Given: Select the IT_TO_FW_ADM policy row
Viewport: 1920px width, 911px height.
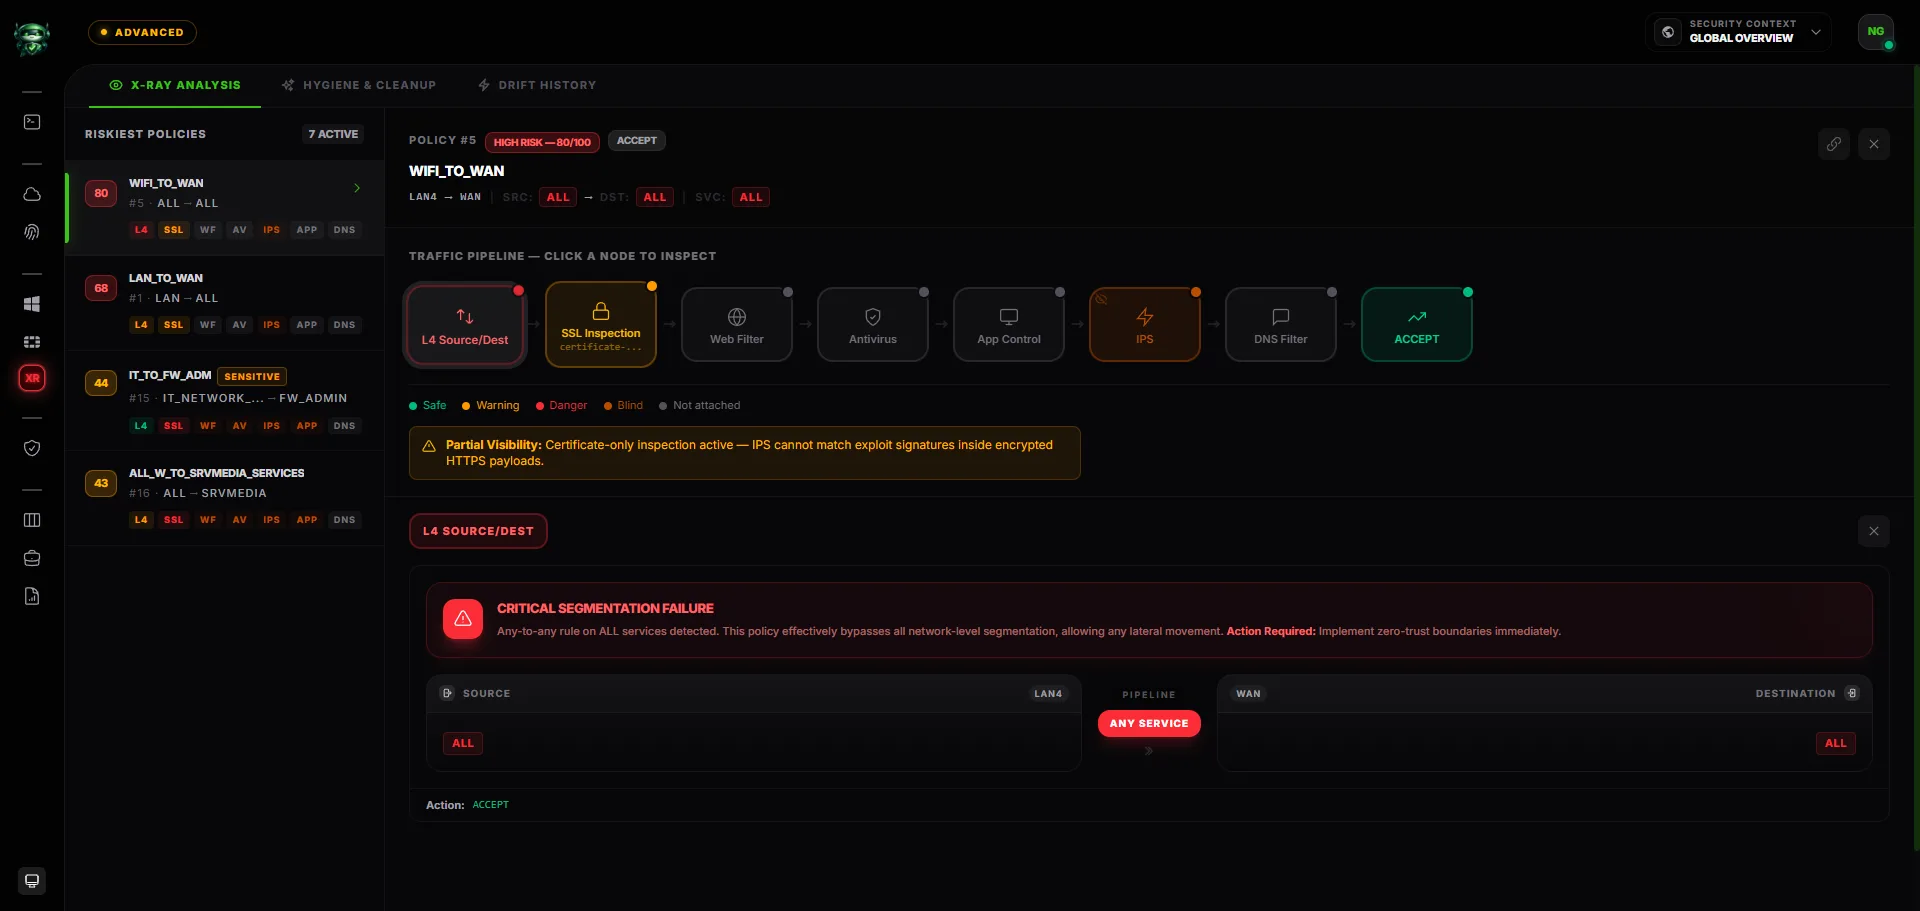Looking at the screenshot, I should pos(226,400).
